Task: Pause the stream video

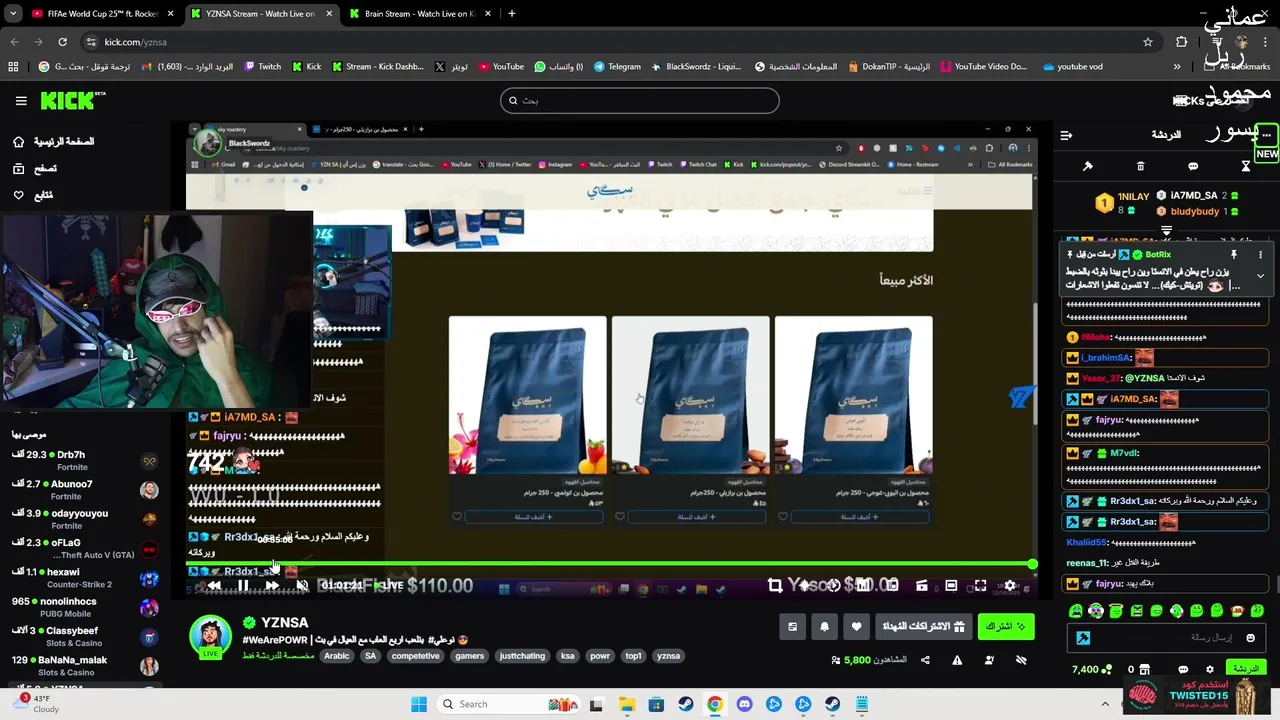Action: pyautogui.click(x=242, y=586)
